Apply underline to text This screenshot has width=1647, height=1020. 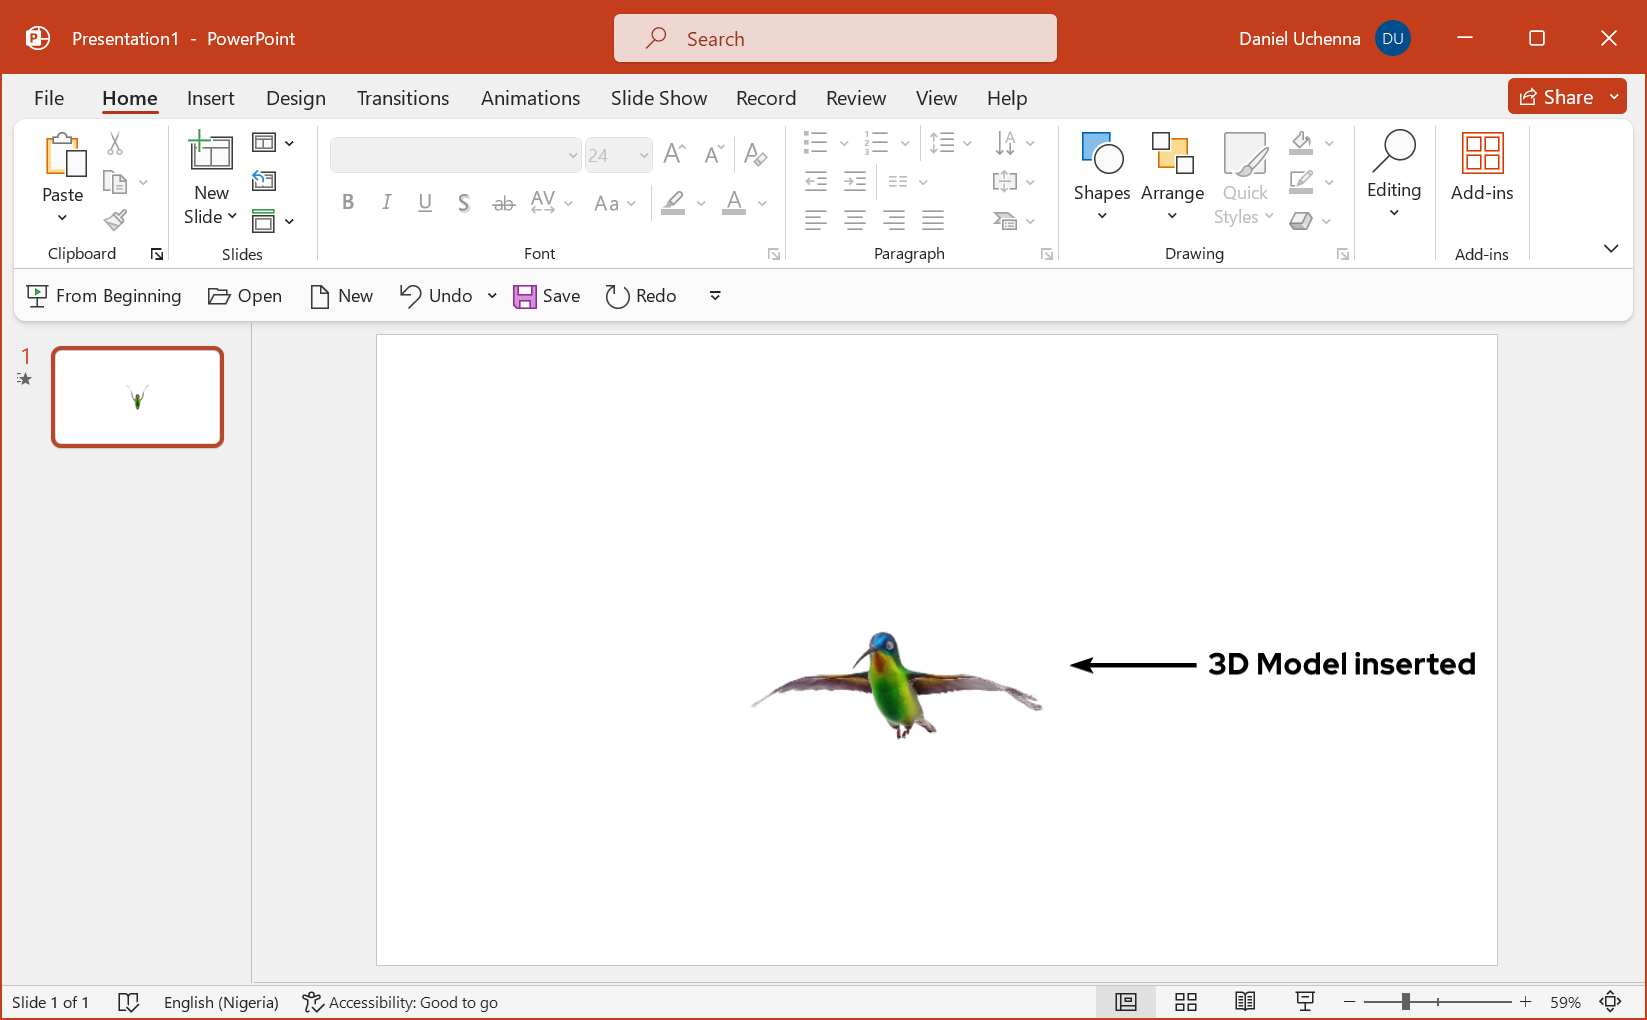[425, 202]
